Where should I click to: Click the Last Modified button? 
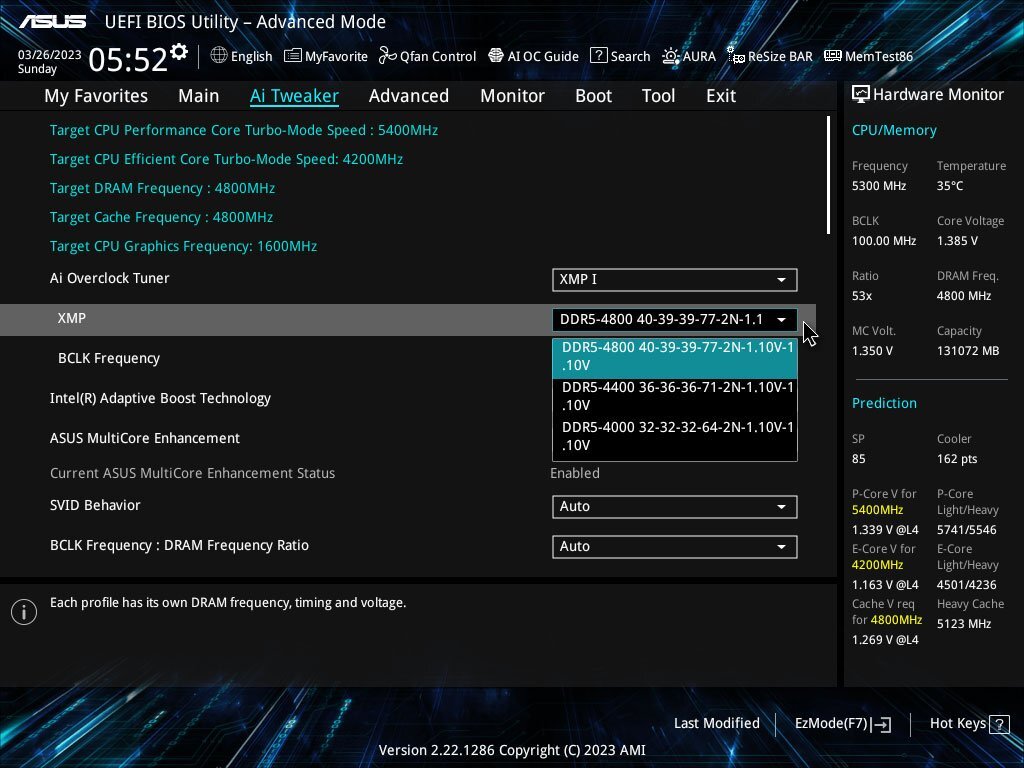coord(716,724)
